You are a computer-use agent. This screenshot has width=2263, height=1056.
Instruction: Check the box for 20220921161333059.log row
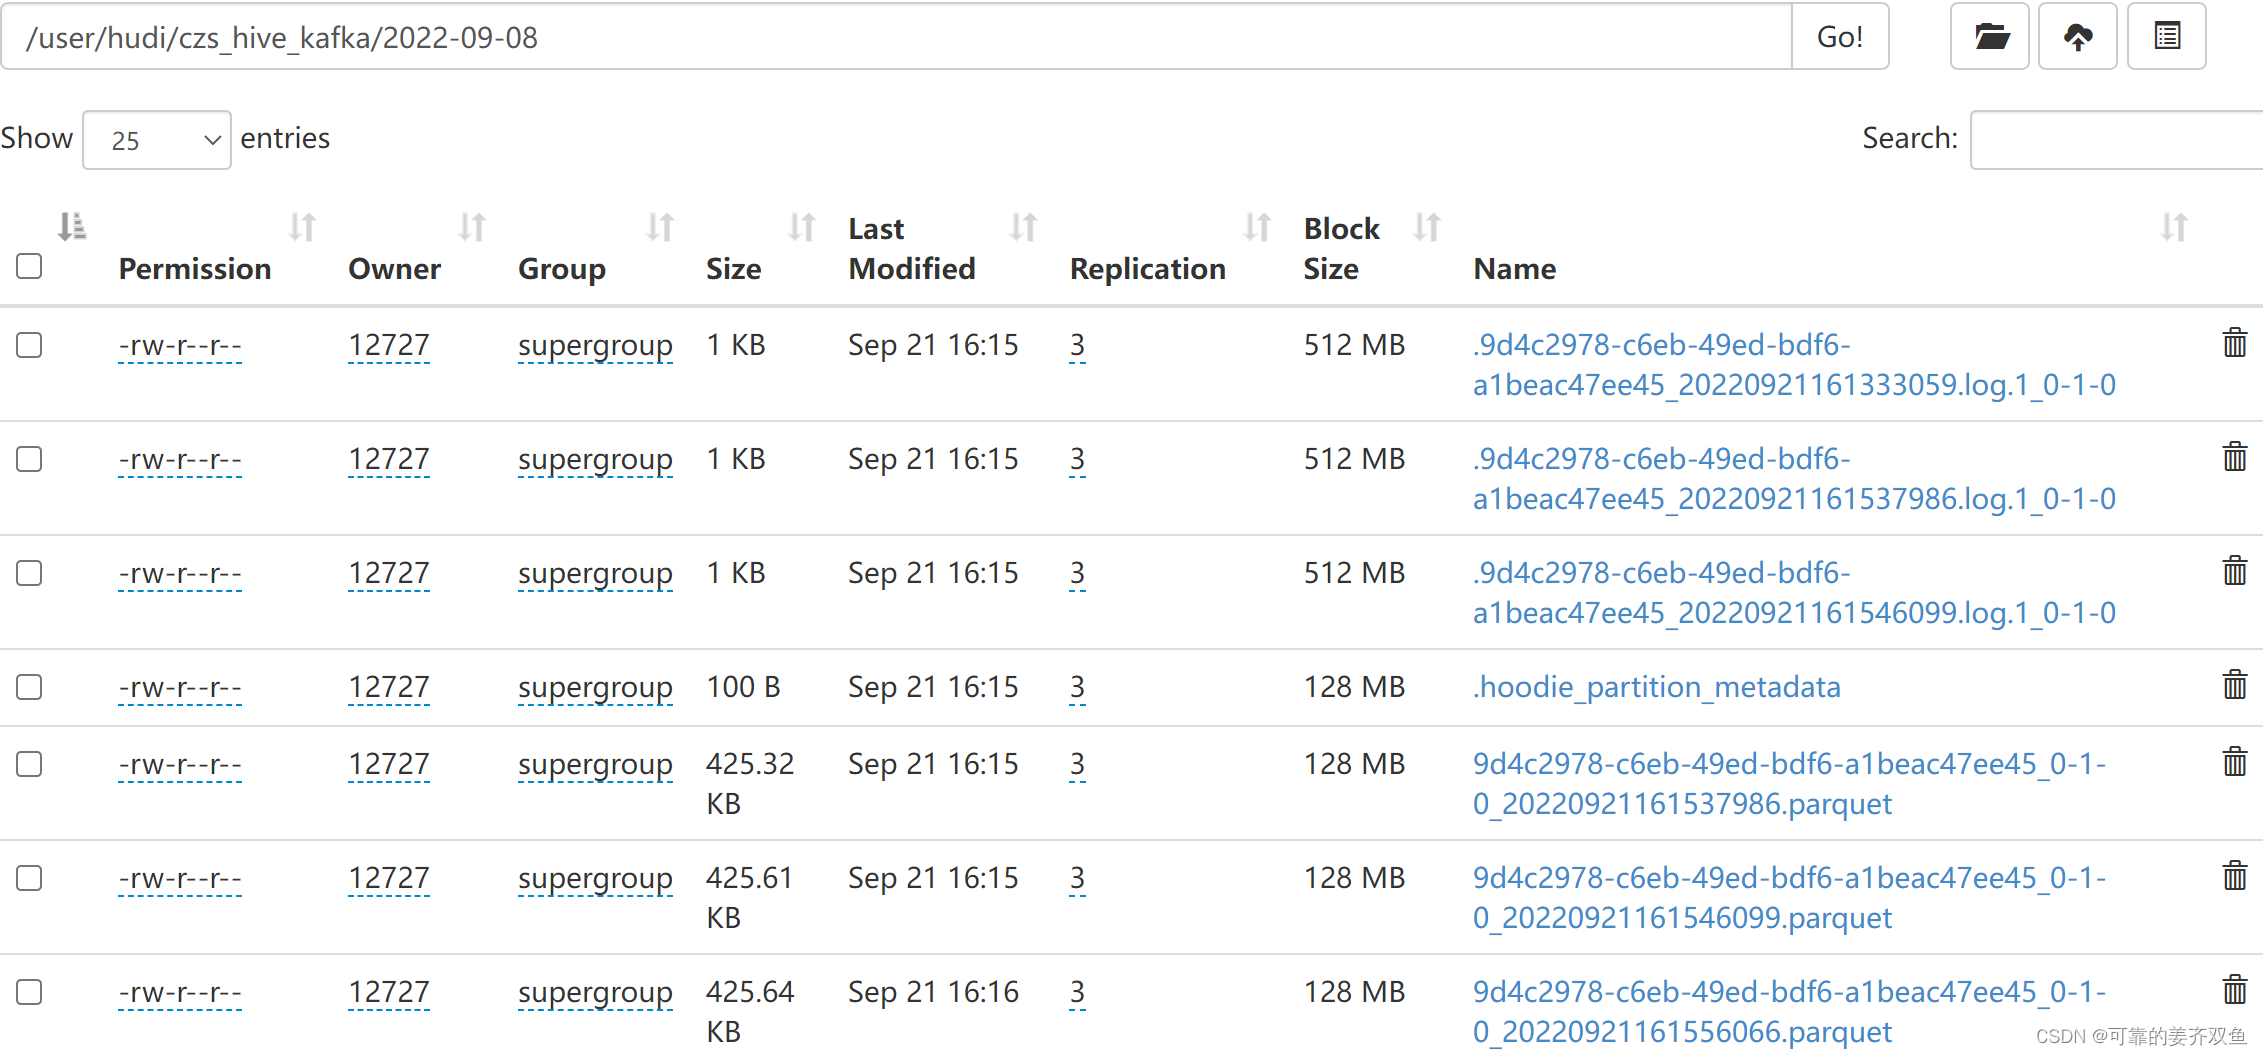tap(29, 345)
